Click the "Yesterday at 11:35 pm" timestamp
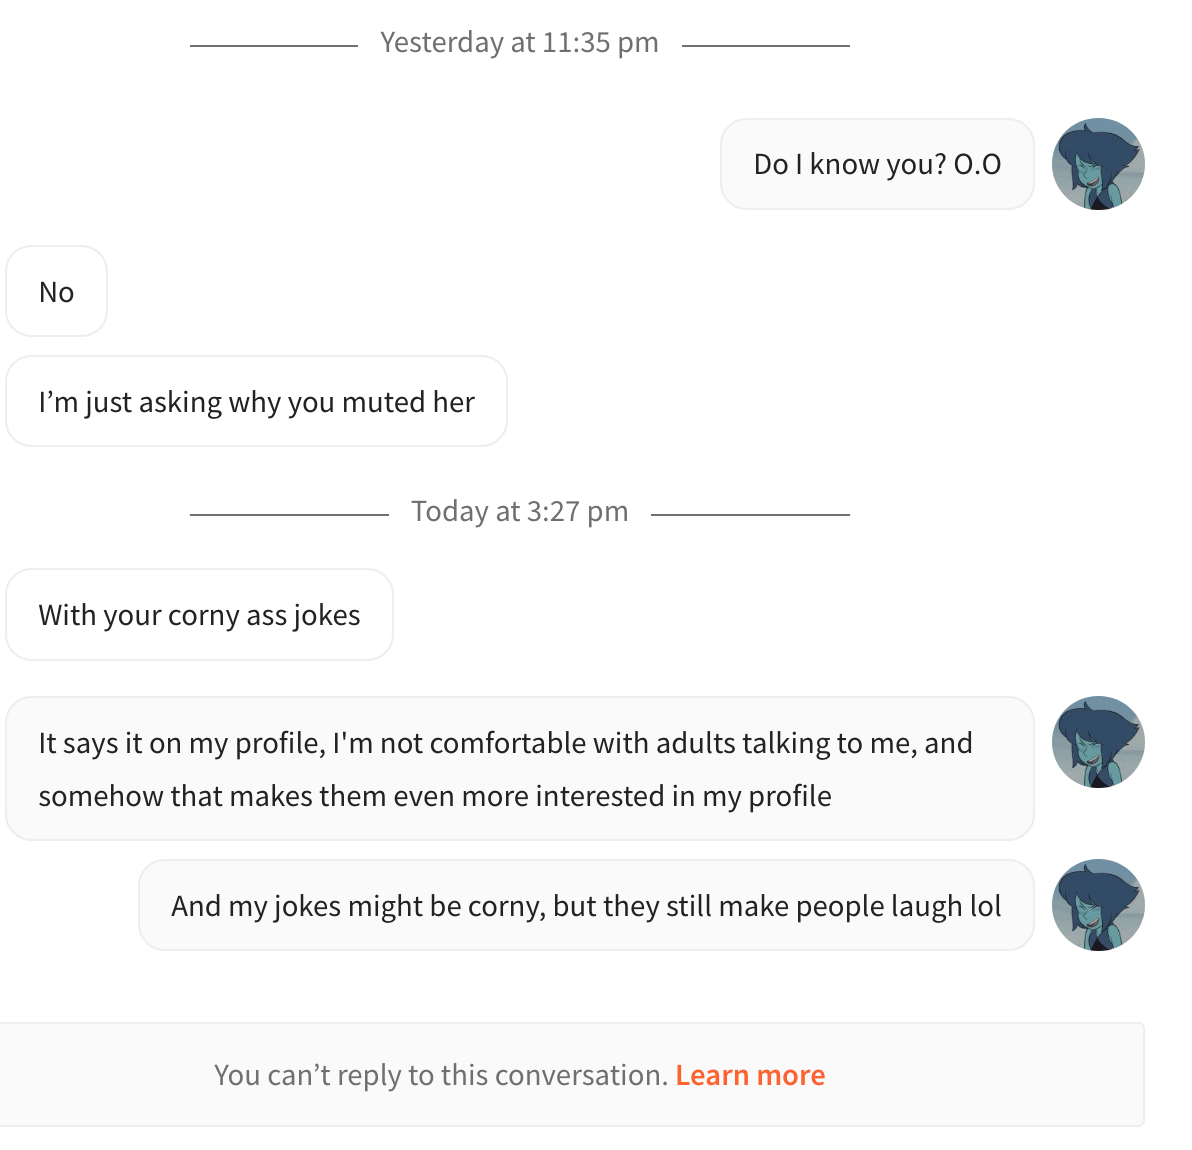The image size is (1192, 1150). point(519,43)
